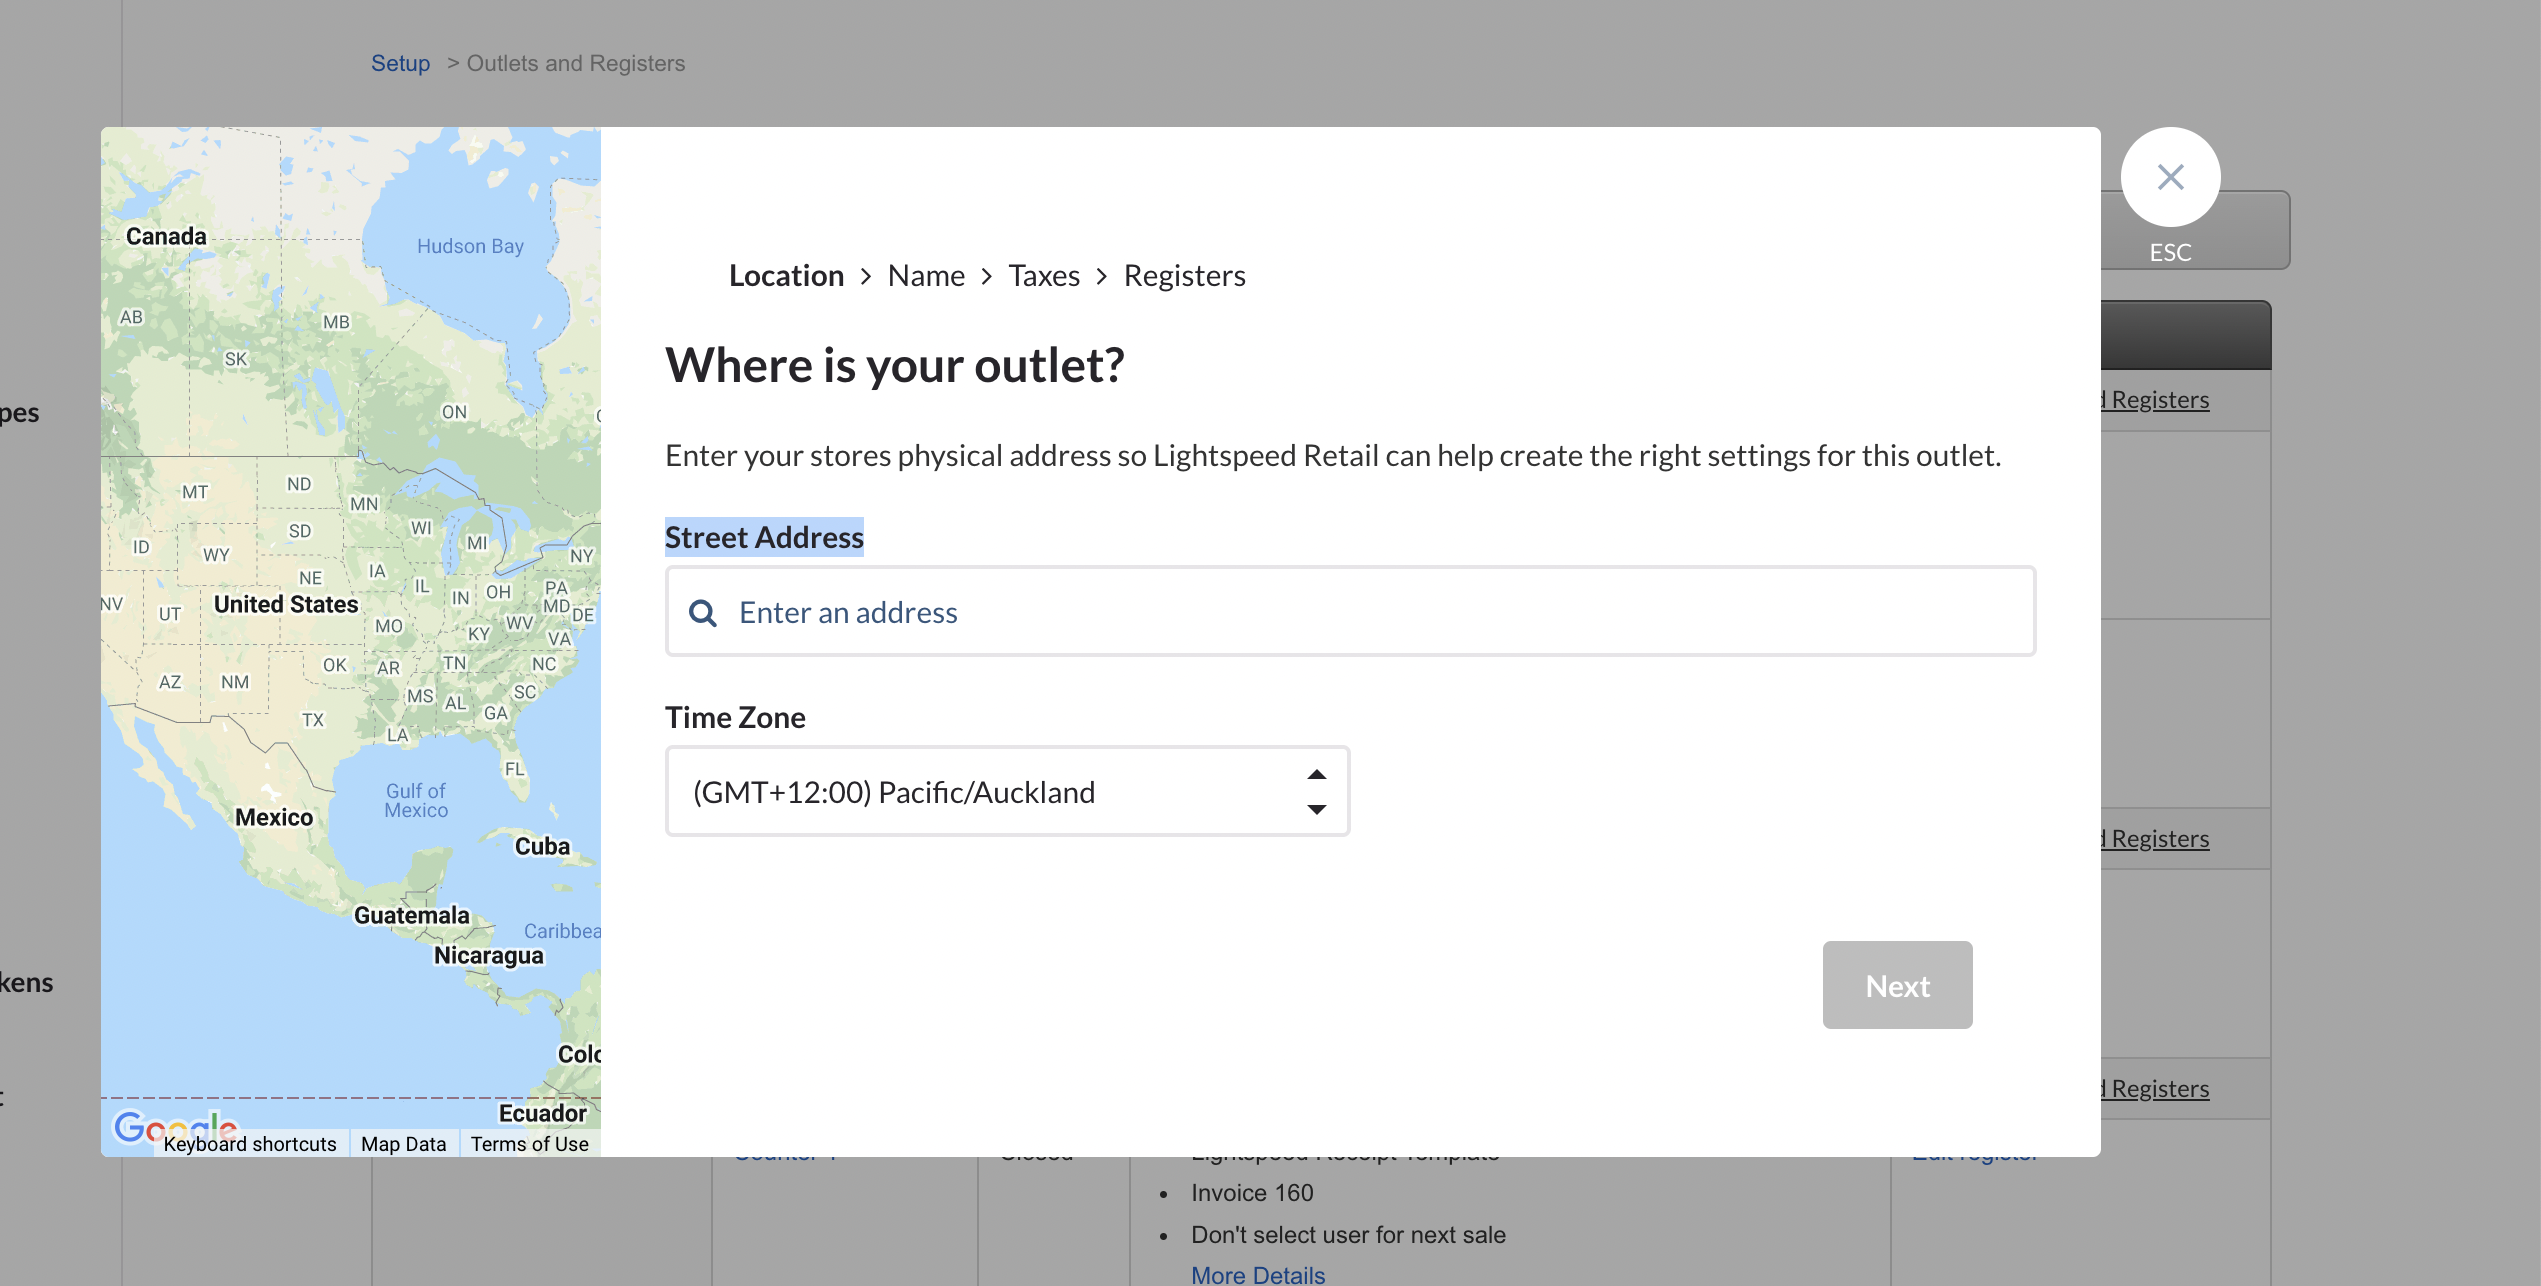Click the Enter an address field
Screen dimensions: 2541x1286
pos(1350,612)
